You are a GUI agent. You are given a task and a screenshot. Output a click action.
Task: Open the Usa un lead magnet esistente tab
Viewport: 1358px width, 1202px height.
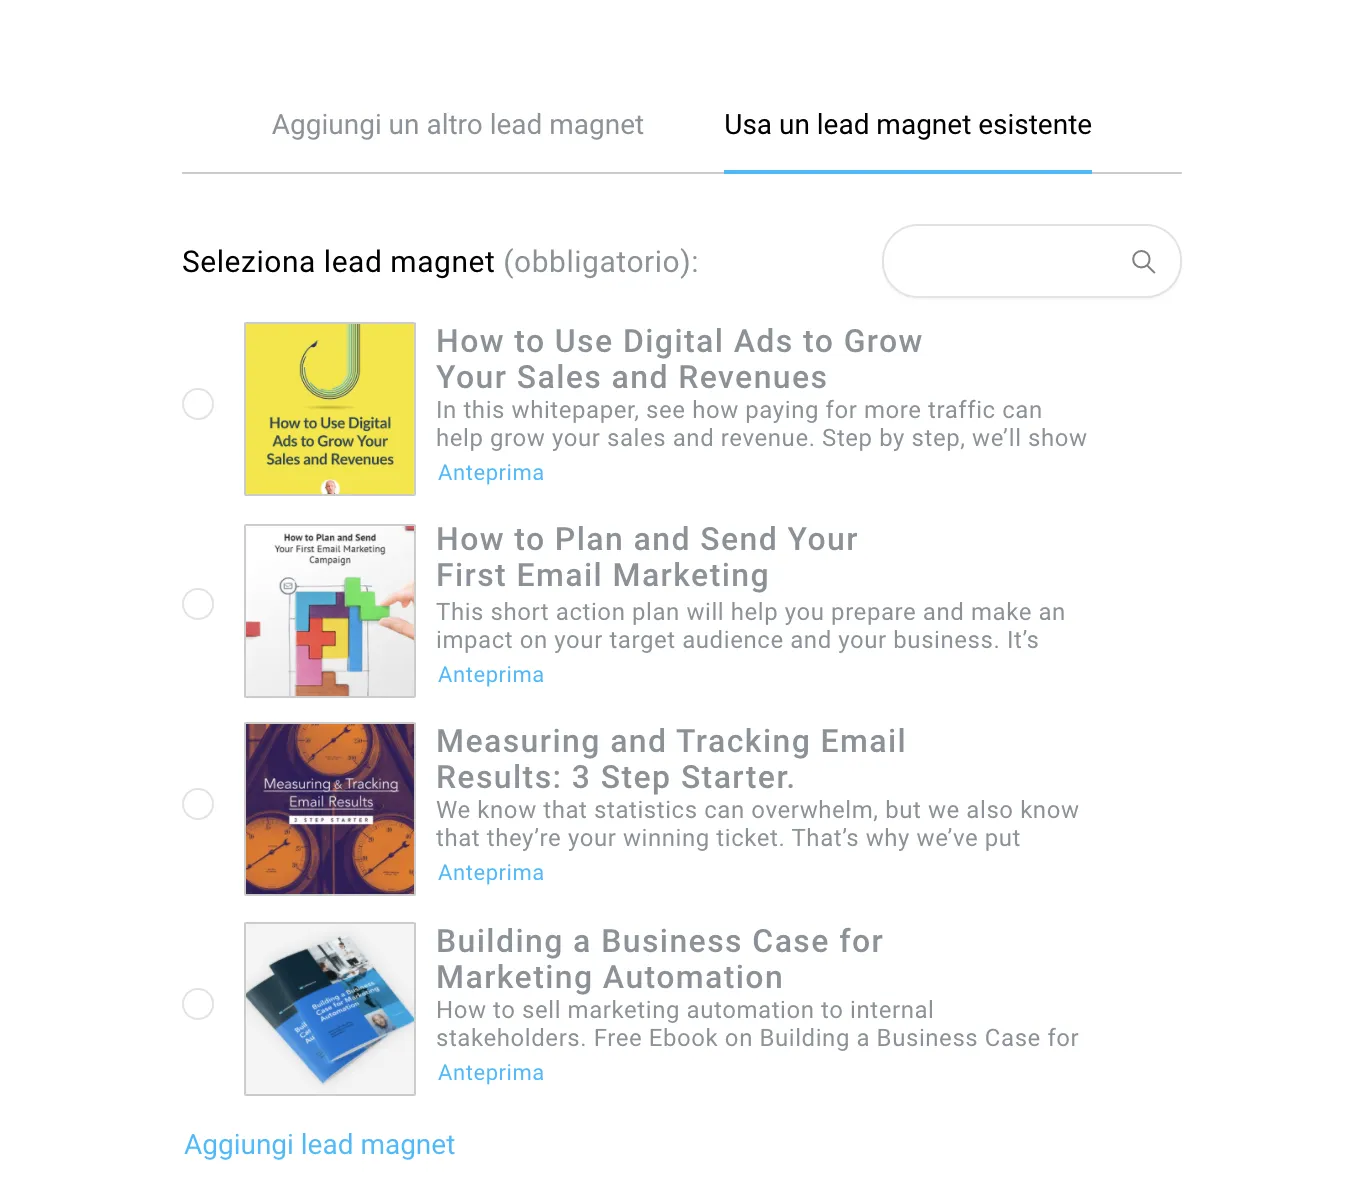(x=908, y=125)
